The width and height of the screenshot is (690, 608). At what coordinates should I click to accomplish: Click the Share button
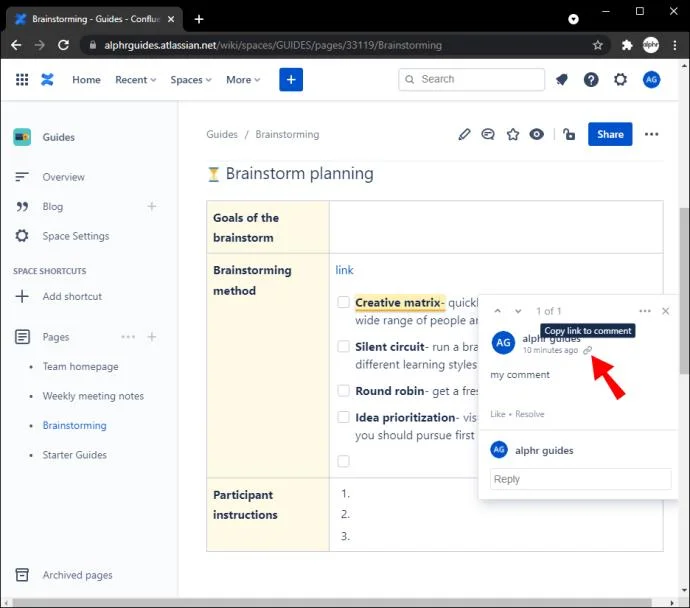610,134
